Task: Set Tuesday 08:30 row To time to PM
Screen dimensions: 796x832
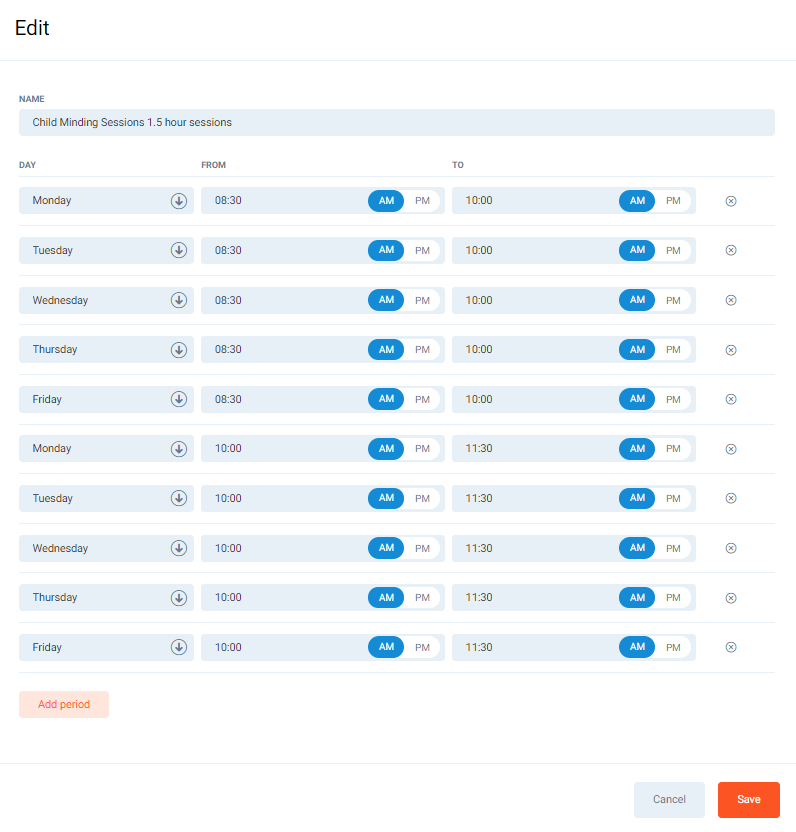Action: 673,250
